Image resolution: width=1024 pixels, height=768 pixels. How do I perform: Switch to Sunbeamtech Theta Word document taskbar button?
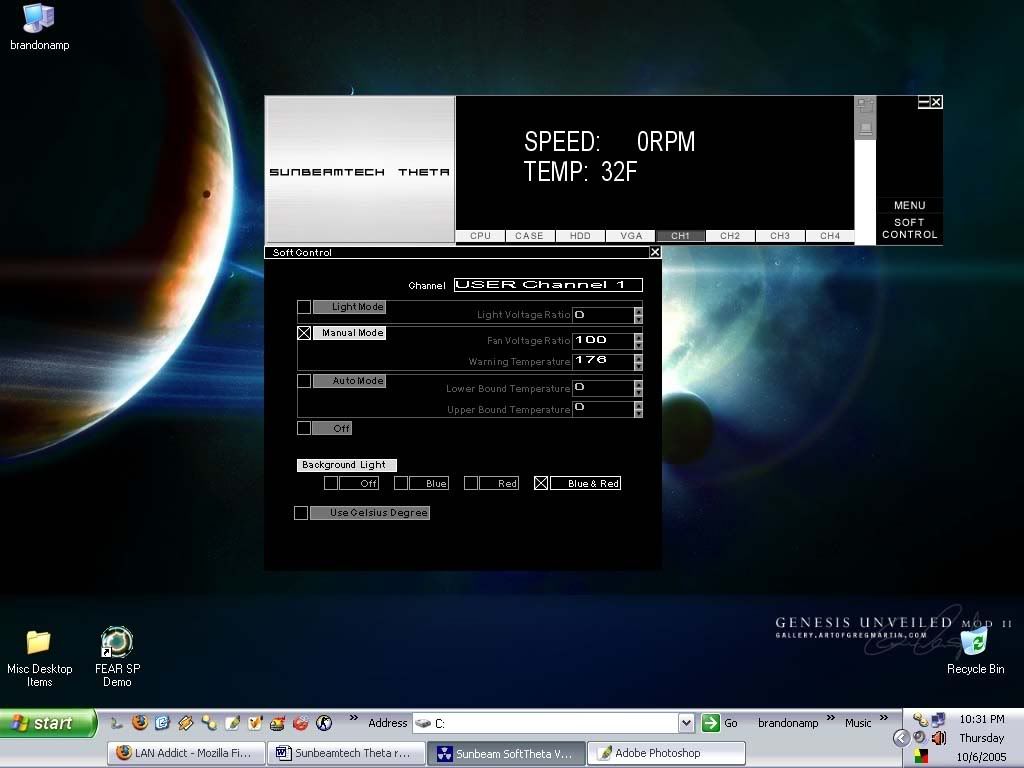[347, 753]
